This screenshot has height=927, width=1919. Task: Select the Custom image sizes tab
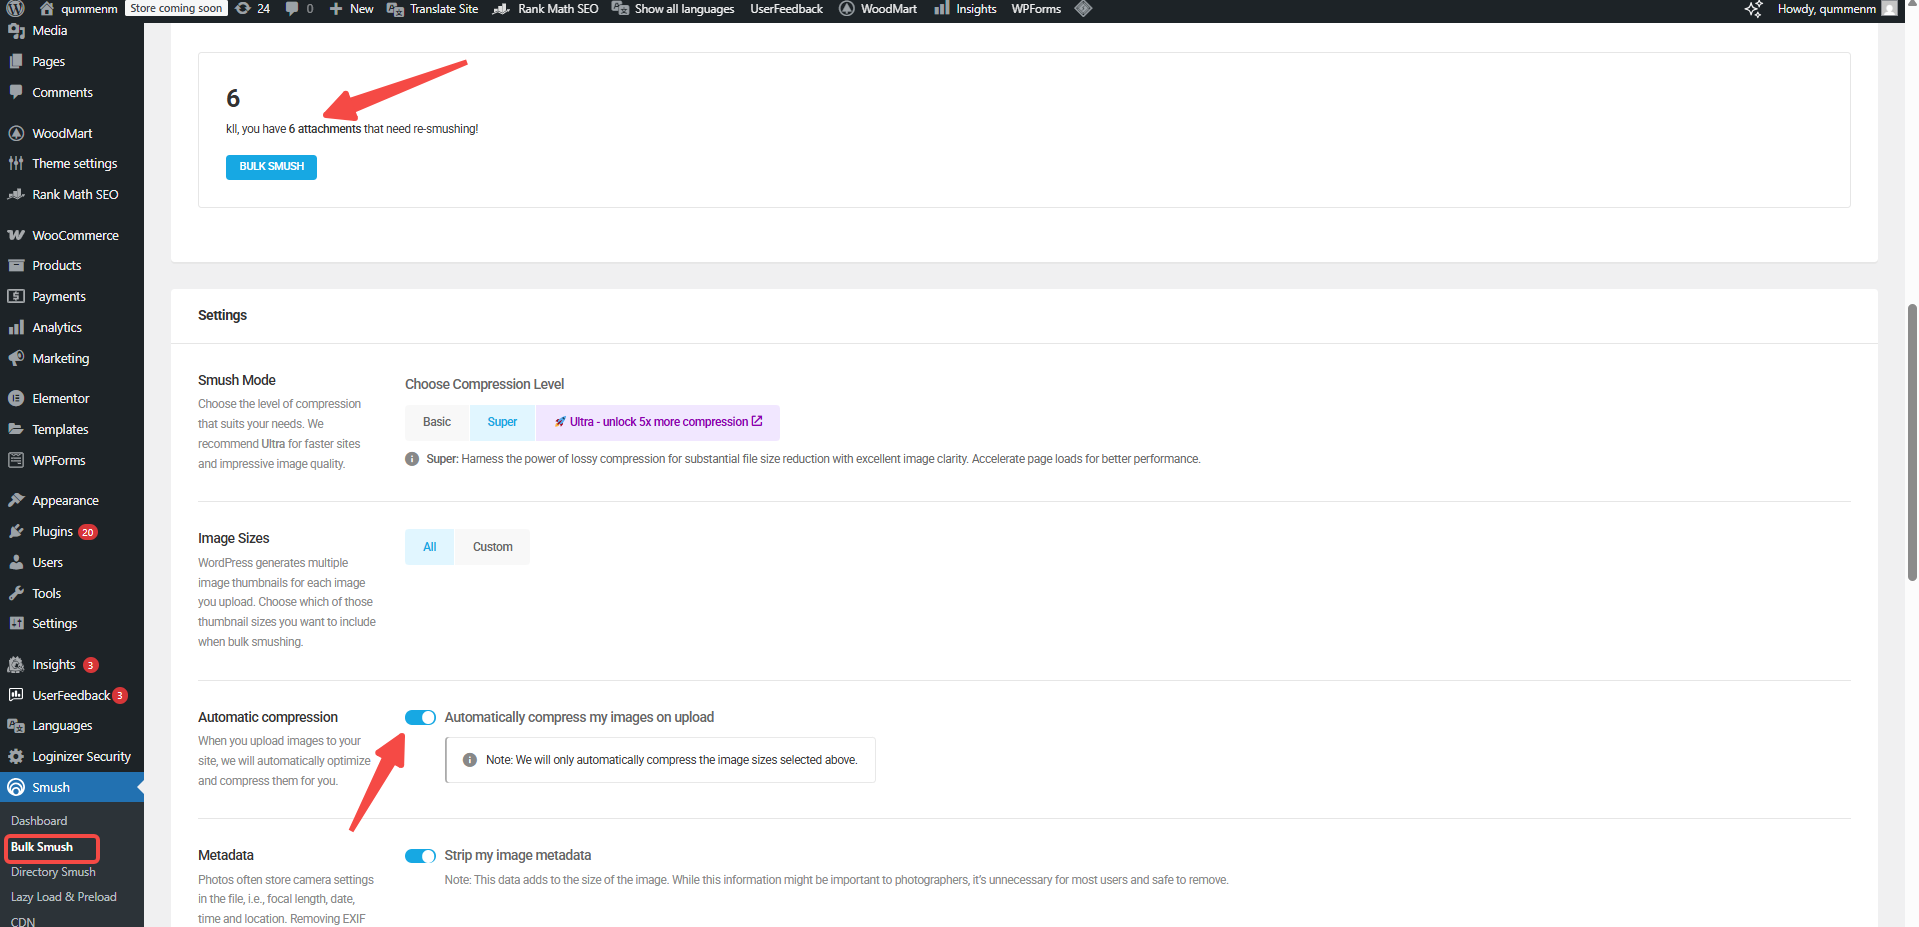tap(491, 547)
